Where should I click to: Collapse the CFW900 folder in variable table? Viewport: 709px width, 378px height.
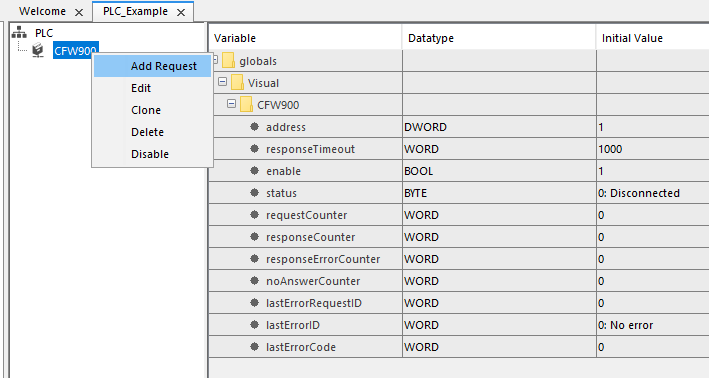click(232, 104)
